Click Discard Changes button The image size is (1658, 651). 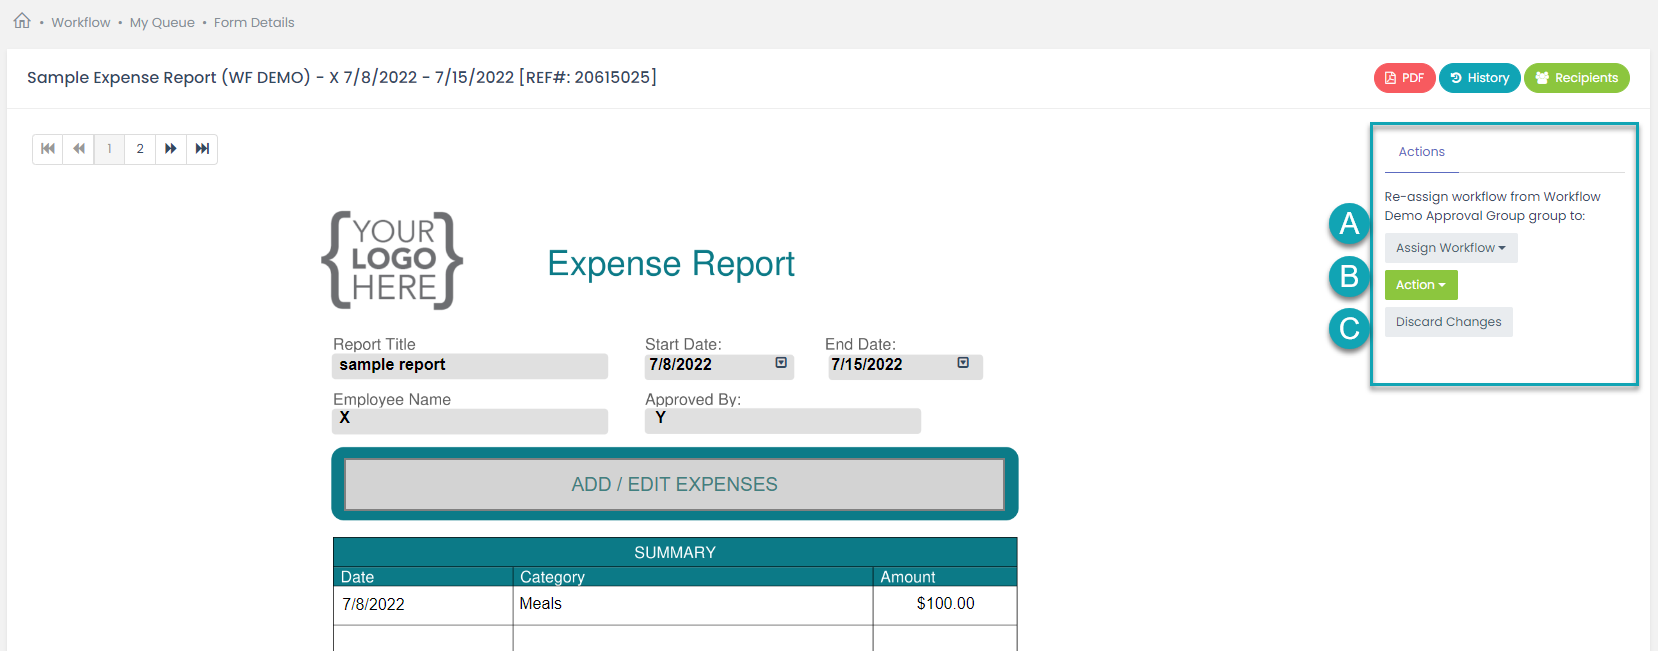[1448, 322]
